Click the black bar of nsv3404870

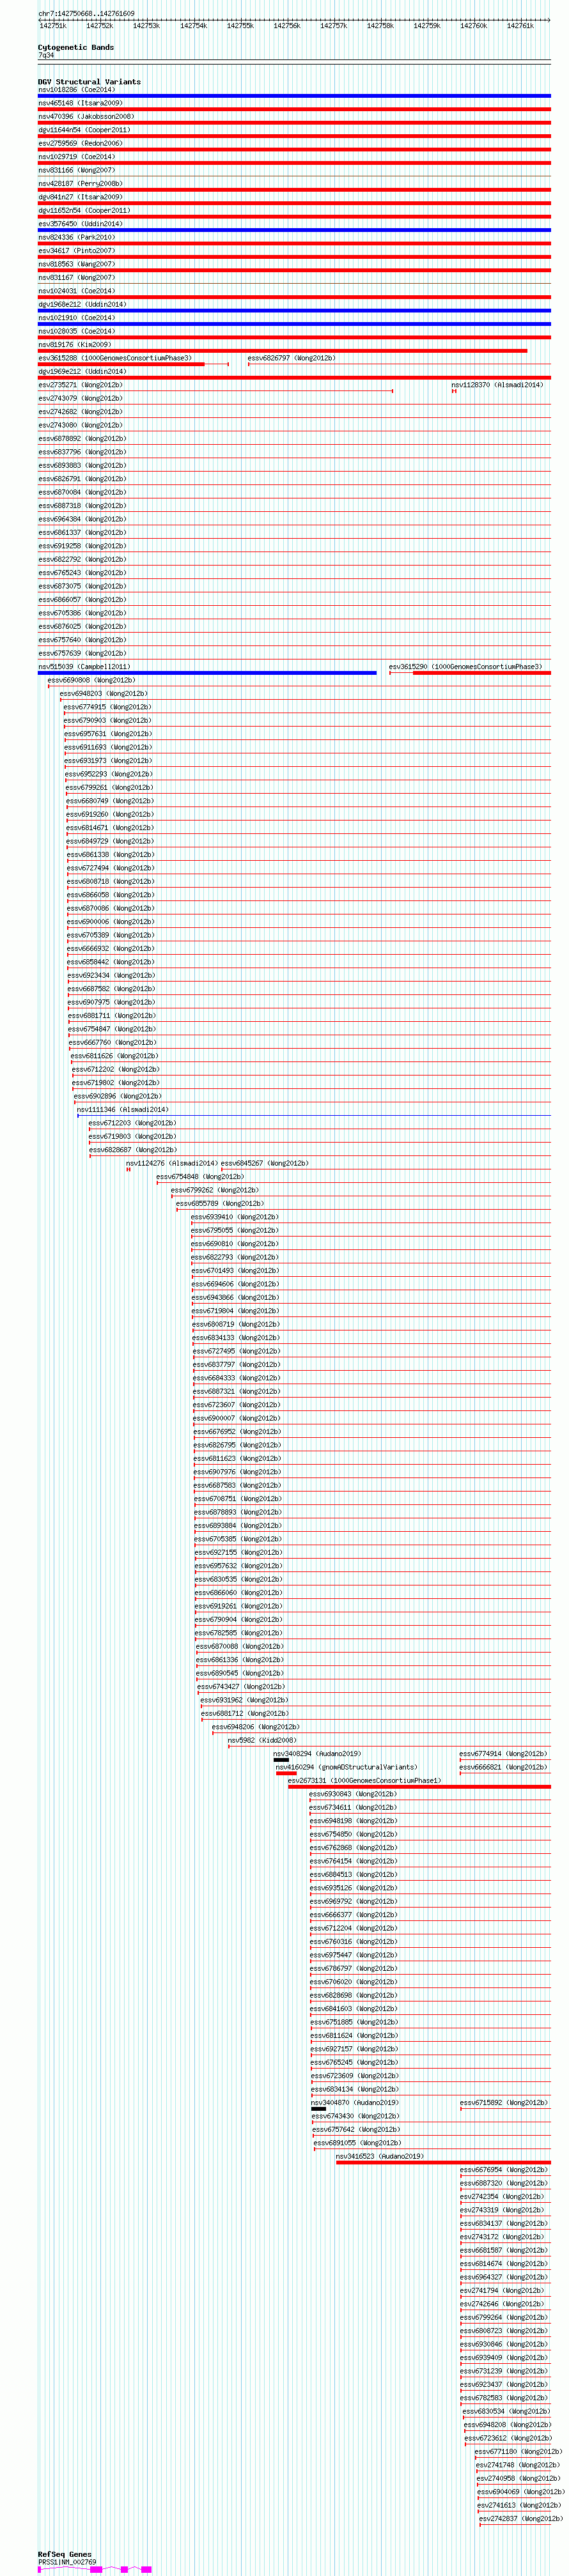click(318, 2109)
